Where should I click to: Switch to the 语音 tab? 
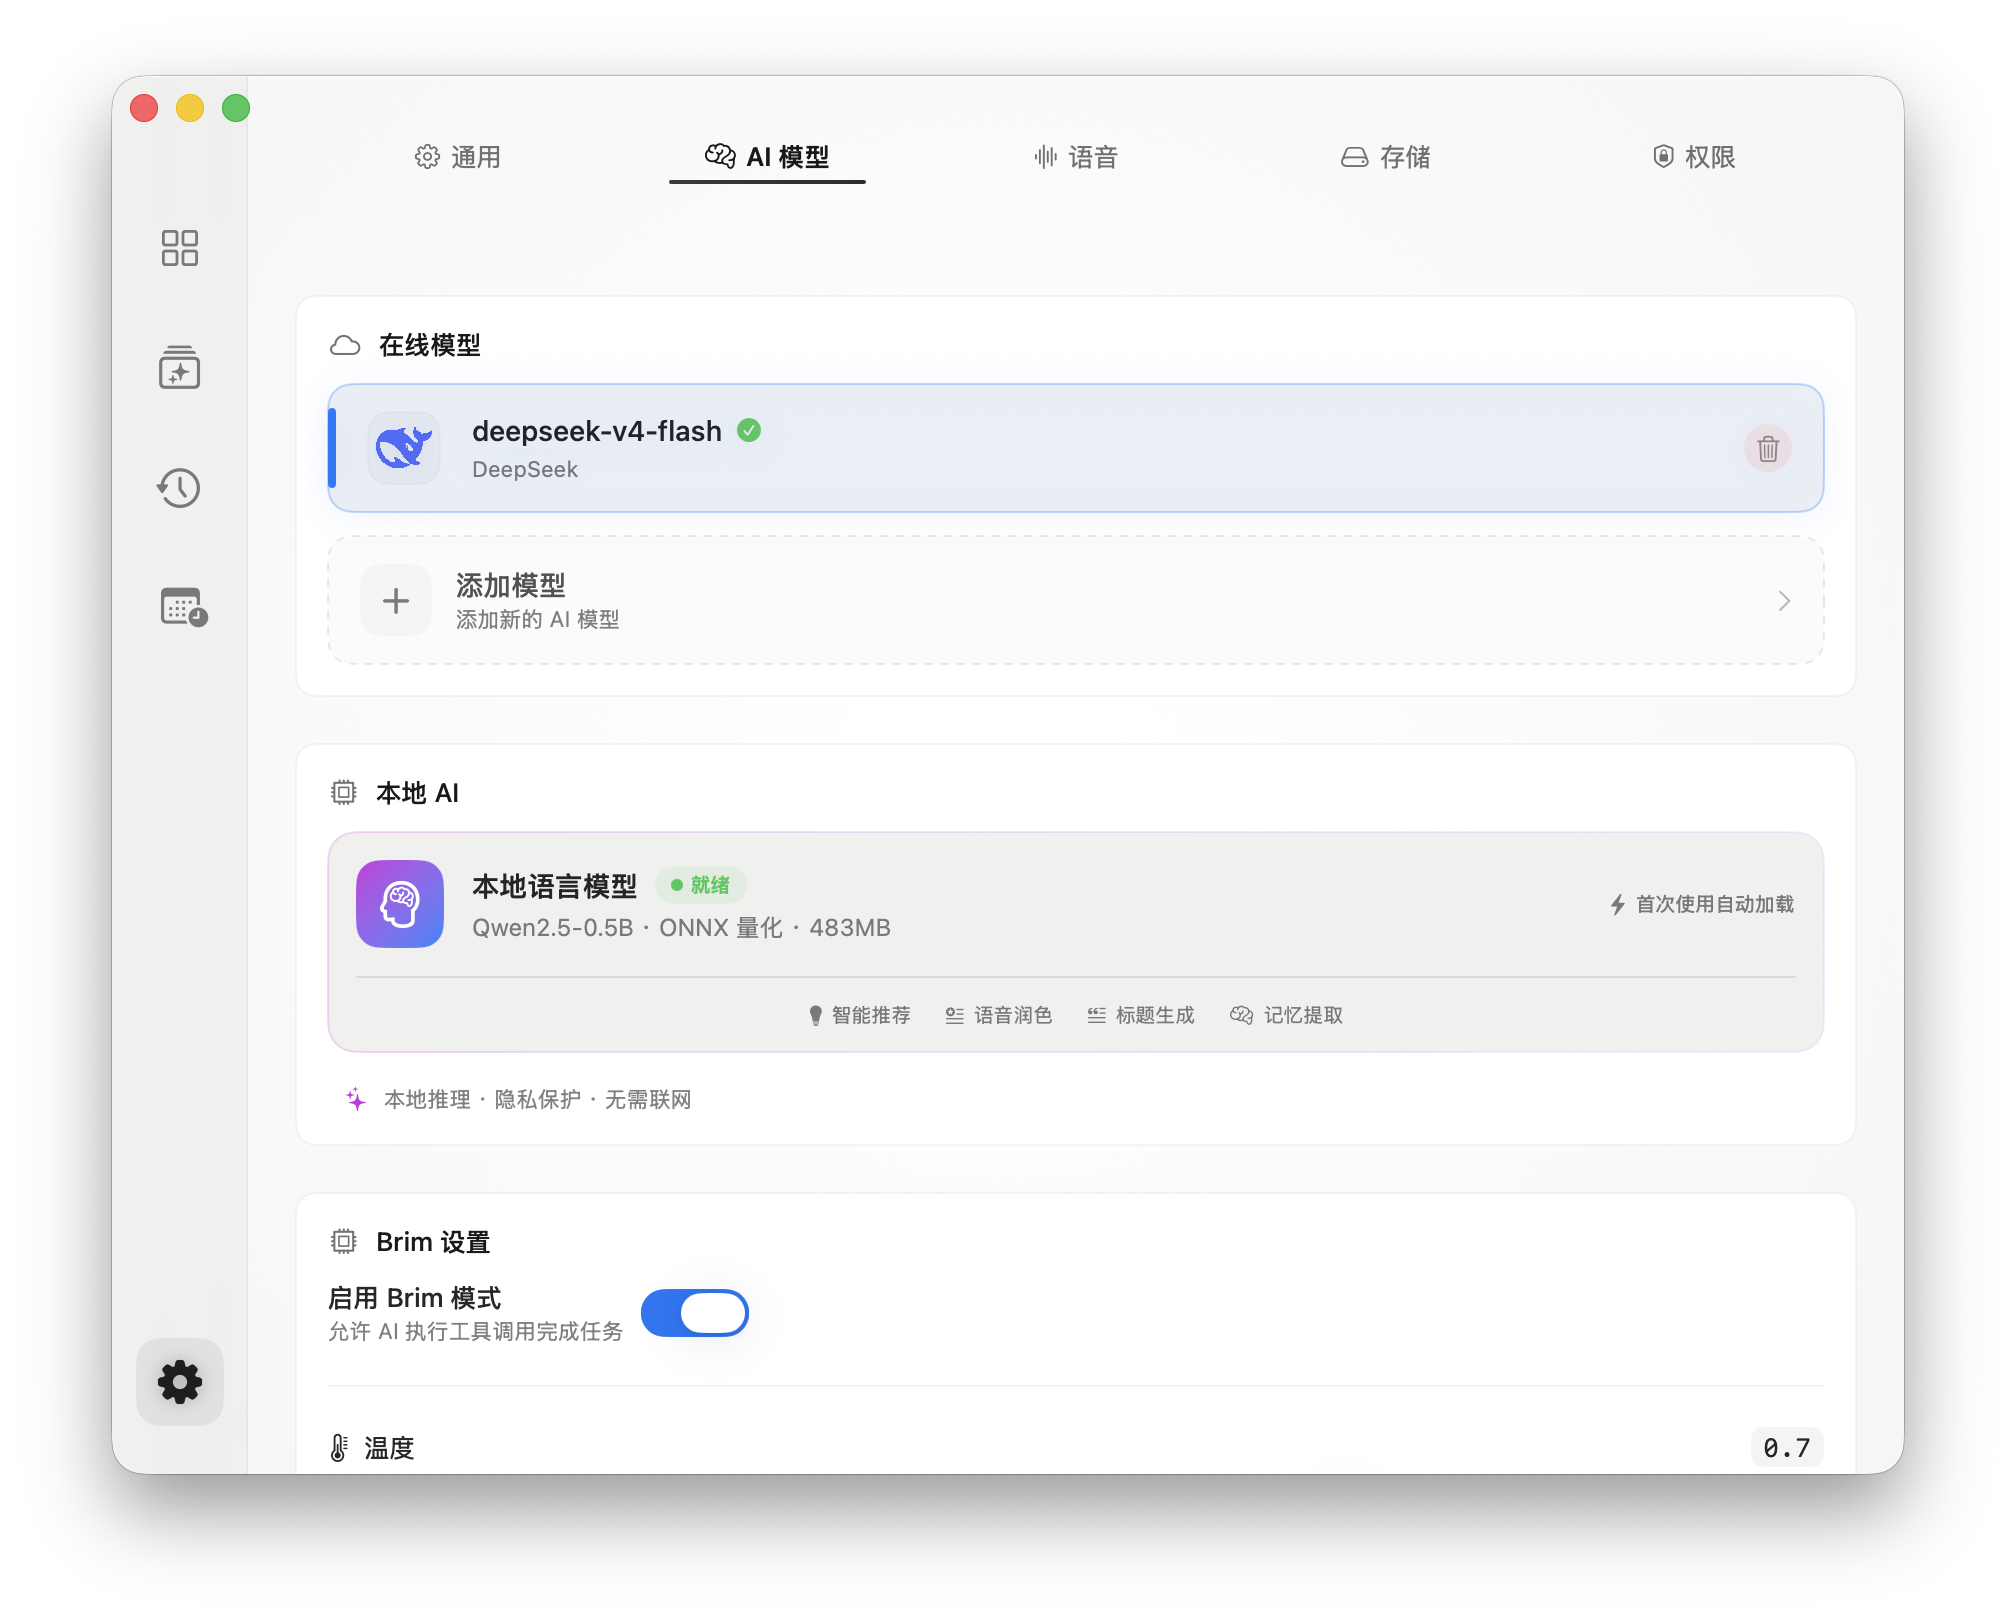coord(1078,157)
